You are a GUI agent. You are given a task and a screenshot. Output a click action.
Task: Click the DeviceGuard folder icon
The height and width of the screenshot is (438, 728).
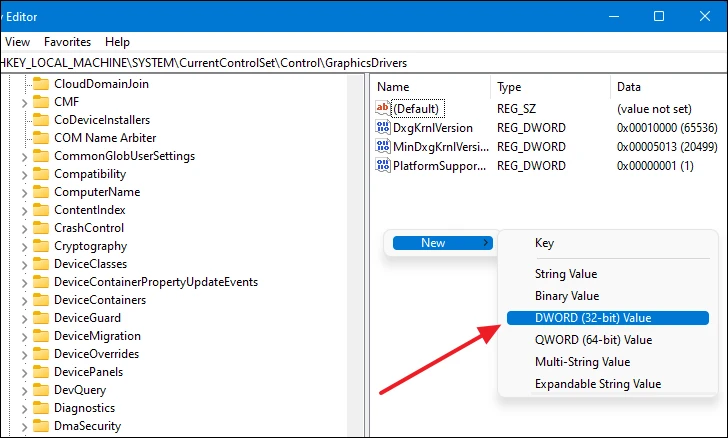click(40, 318)
